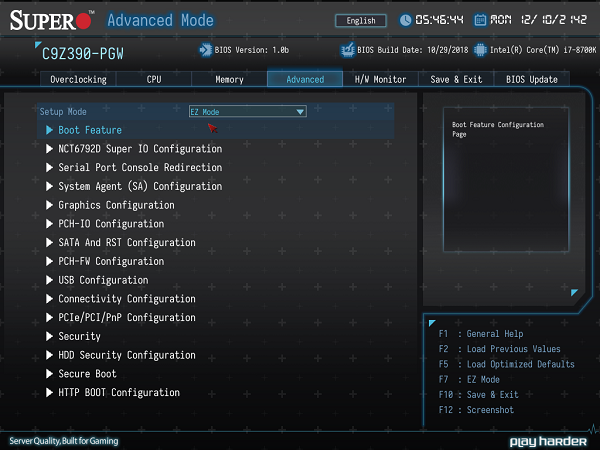
Task: Open the H/W Monitor tab
Action: pyautogui.click(x=380, y=79)
